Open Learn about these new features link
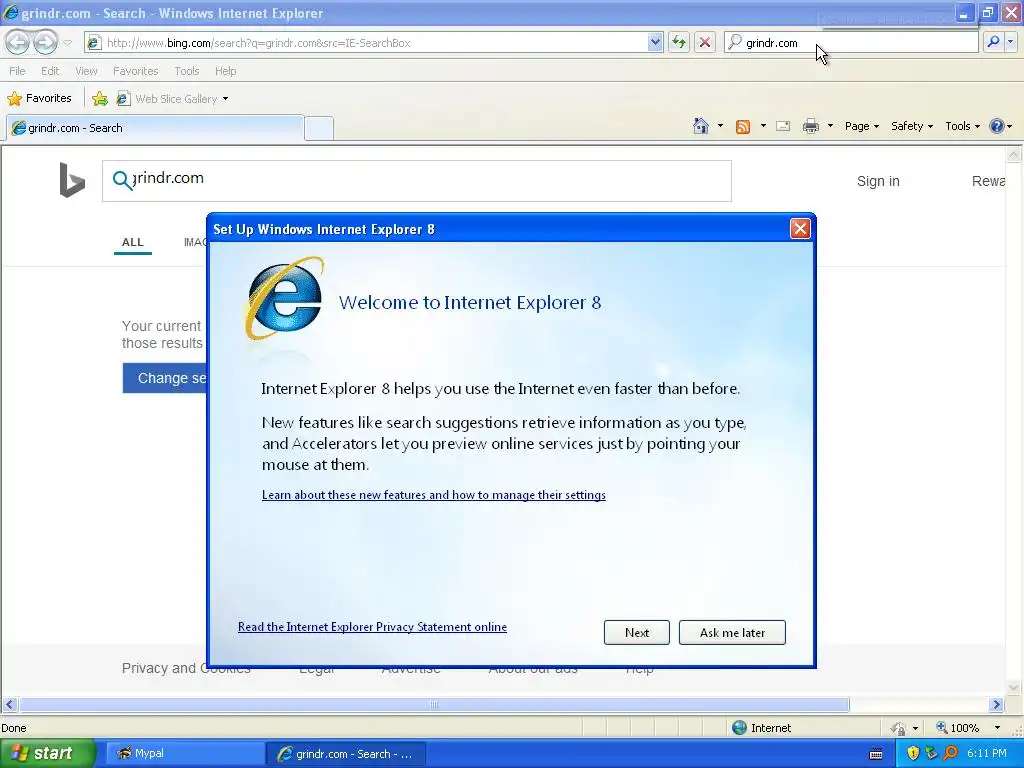Viewport: 1024px width, 768px height. click(434, 495)
